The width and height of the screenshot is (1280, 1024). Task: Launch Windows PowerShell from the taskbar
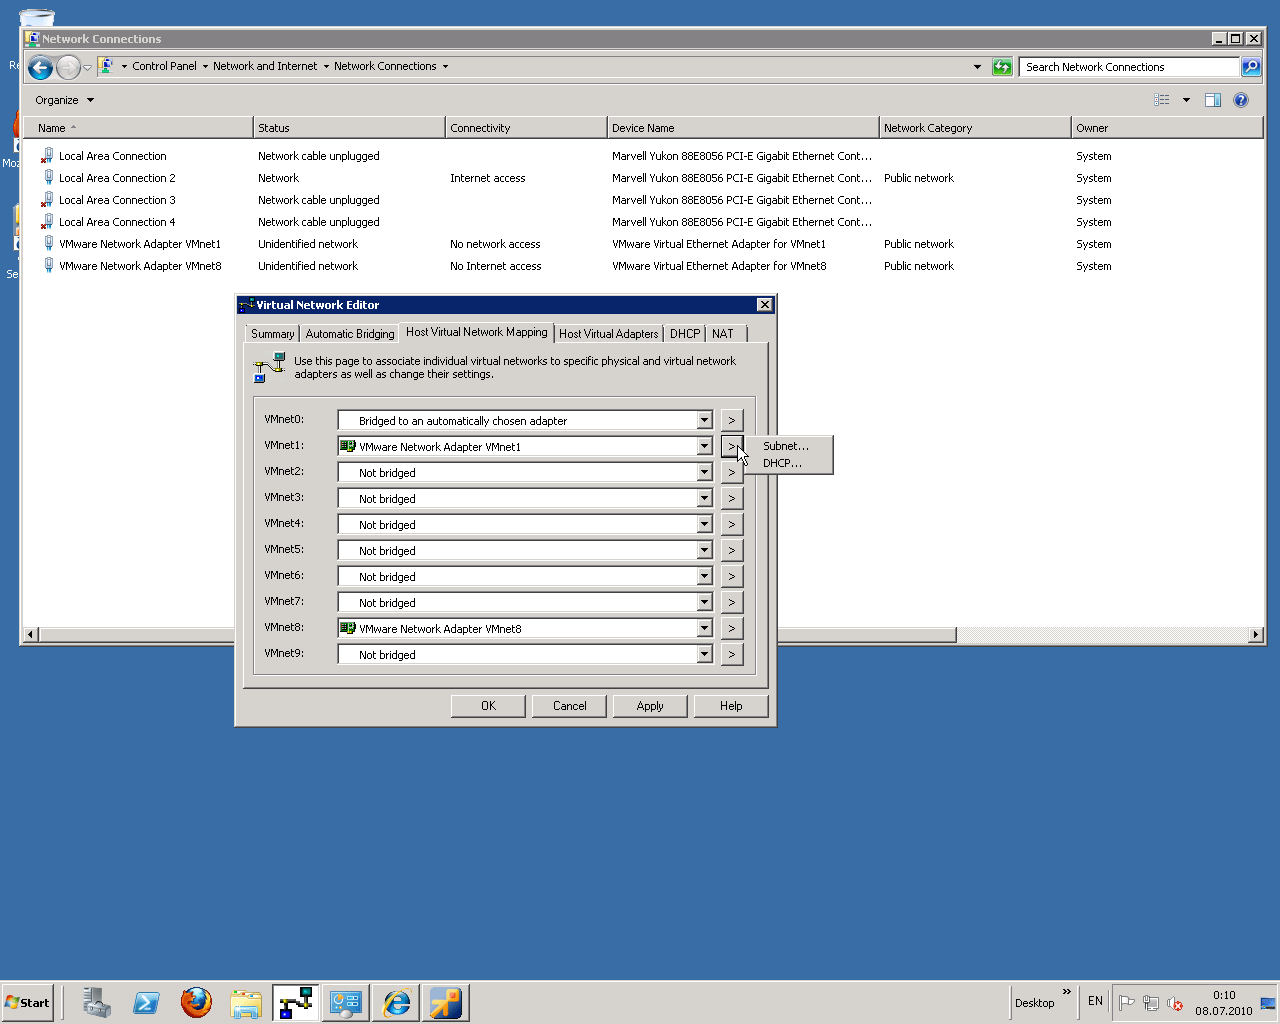tap(146, 1002)
